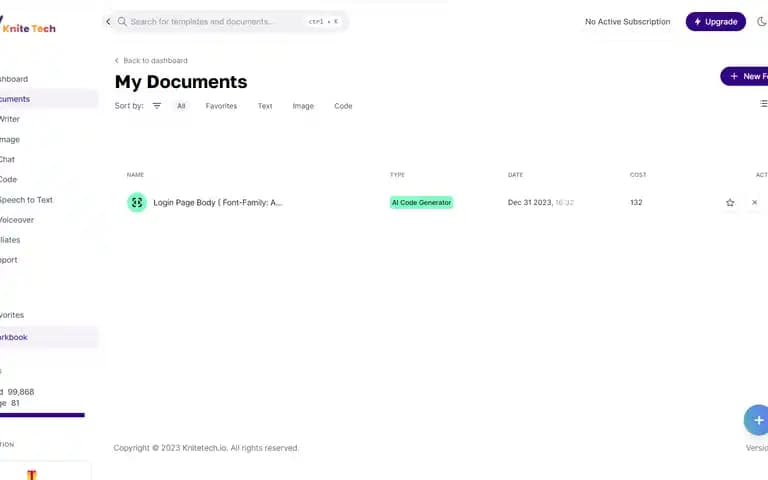Select the Favorites filter tab
Screen dimensions: 768x480
221,106
